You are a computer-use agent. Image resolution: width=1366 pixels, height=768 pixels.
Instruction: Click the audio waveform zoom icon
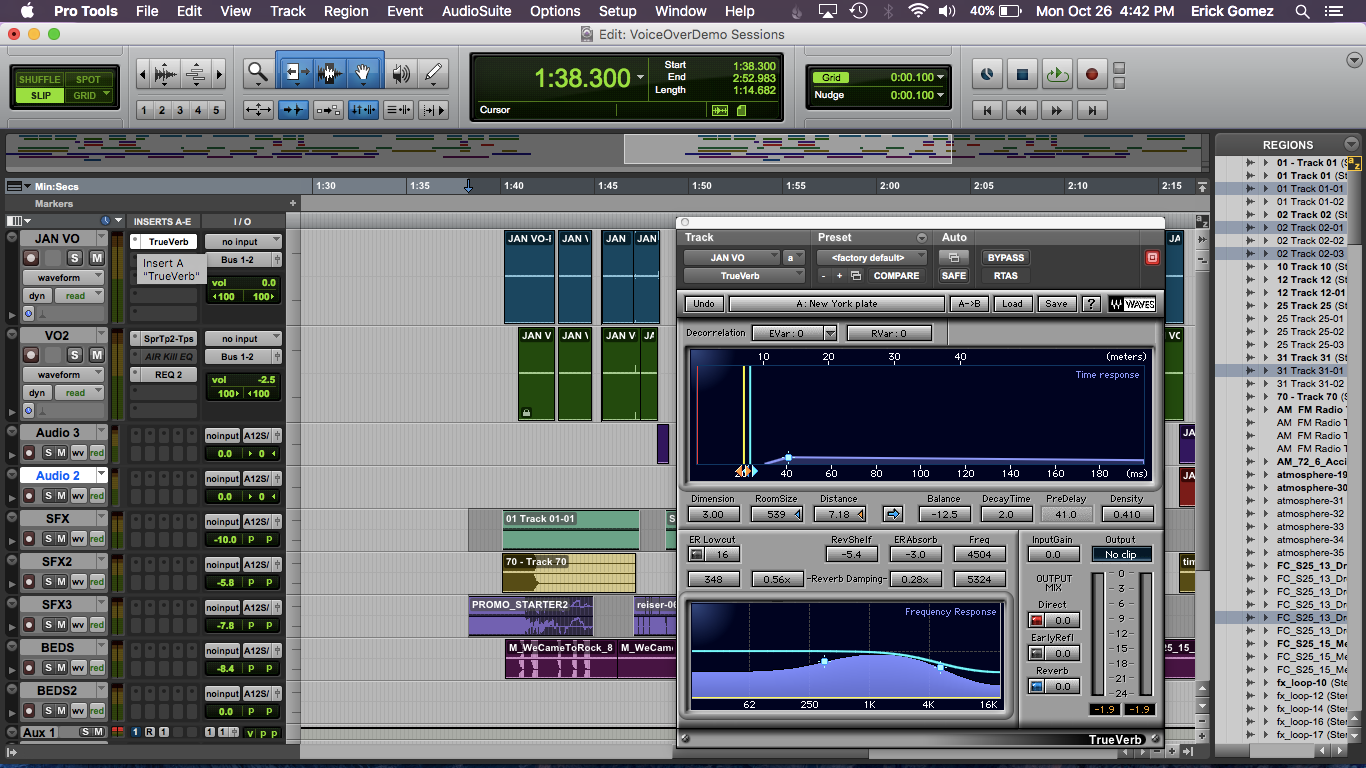pyautogui.click(x=165, y=74)
